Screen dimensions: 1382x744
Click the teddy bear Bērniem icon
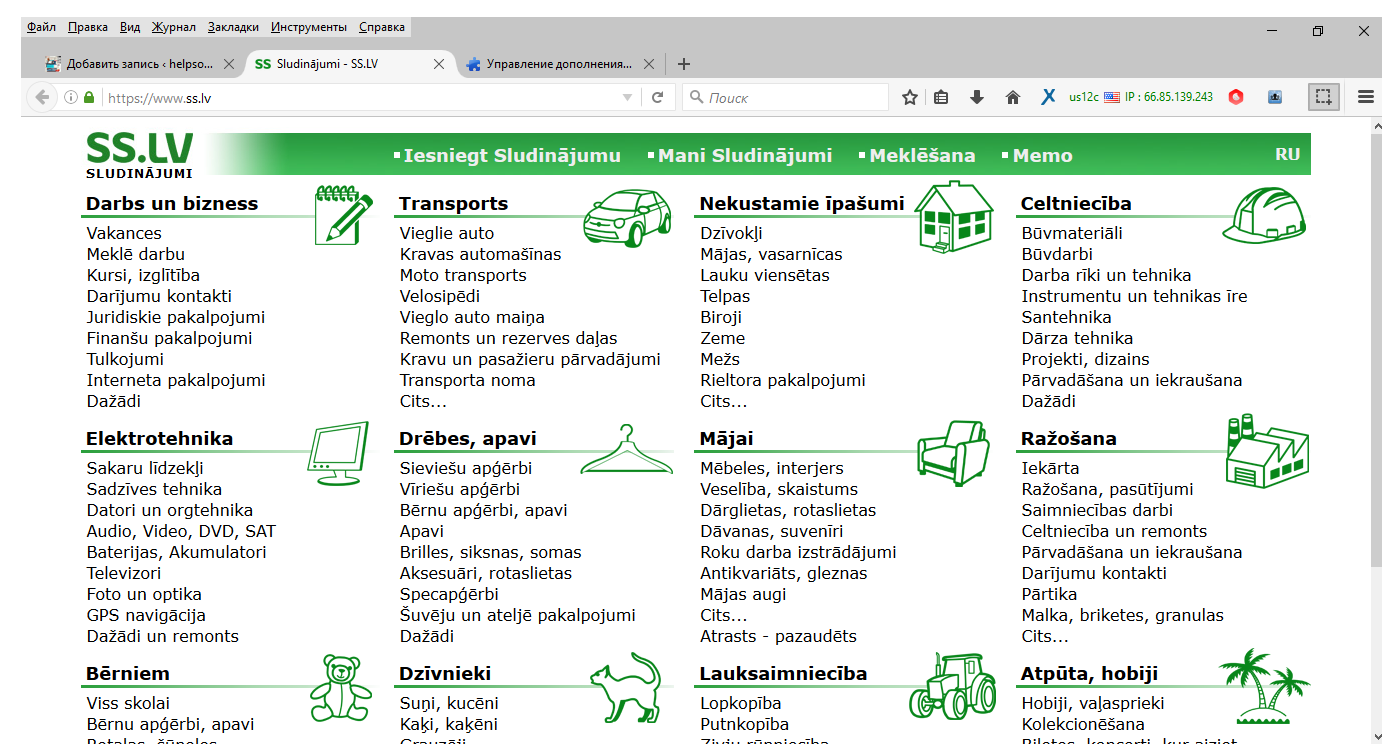pyautogui.click(x=341, y=689)
